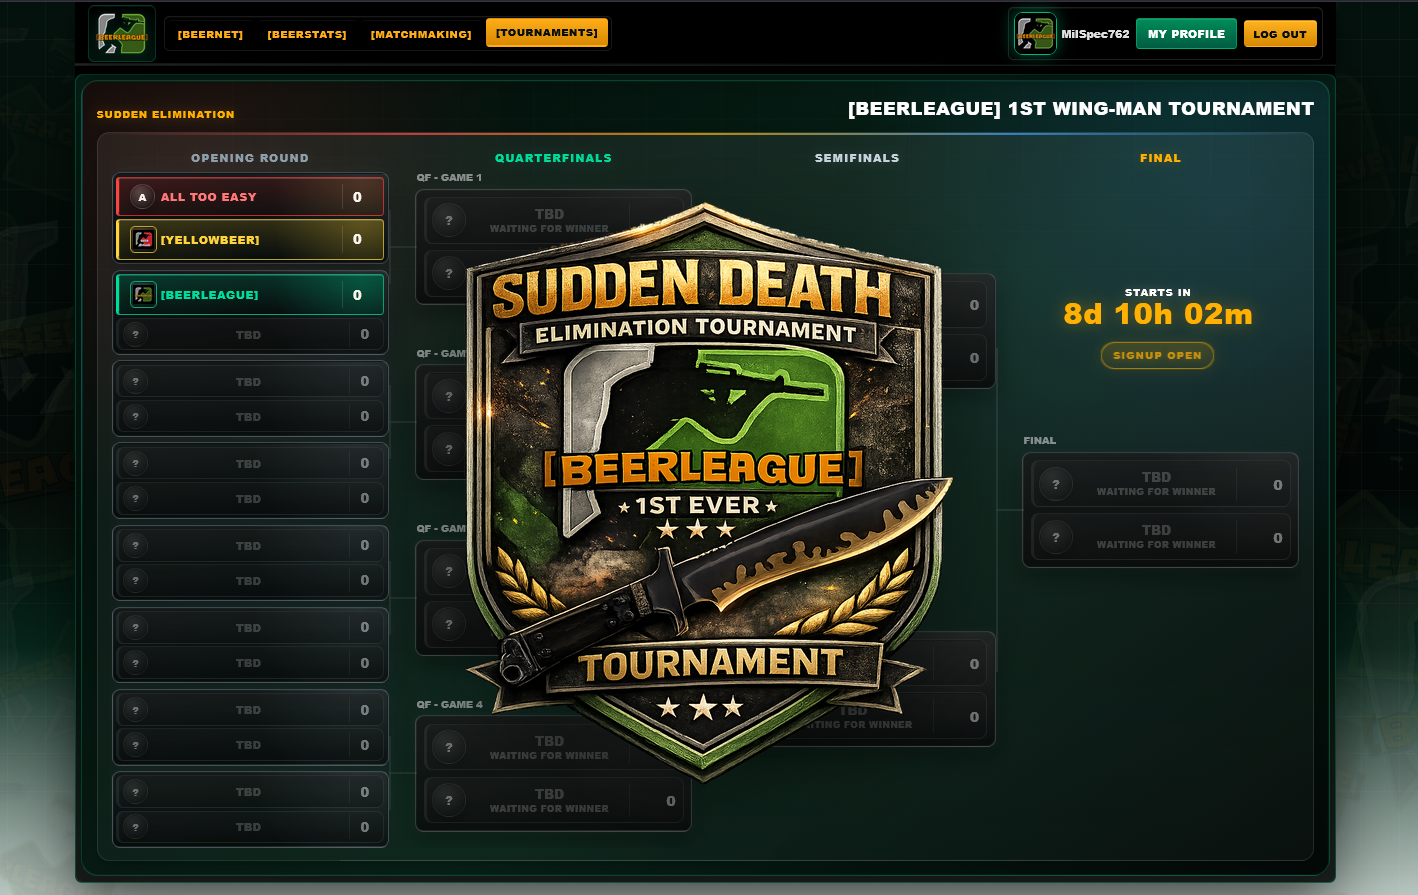Click the bottom TBD slot in QF Game 4
This screenshot has width=1418, height=895.
(x=553, y=801)
